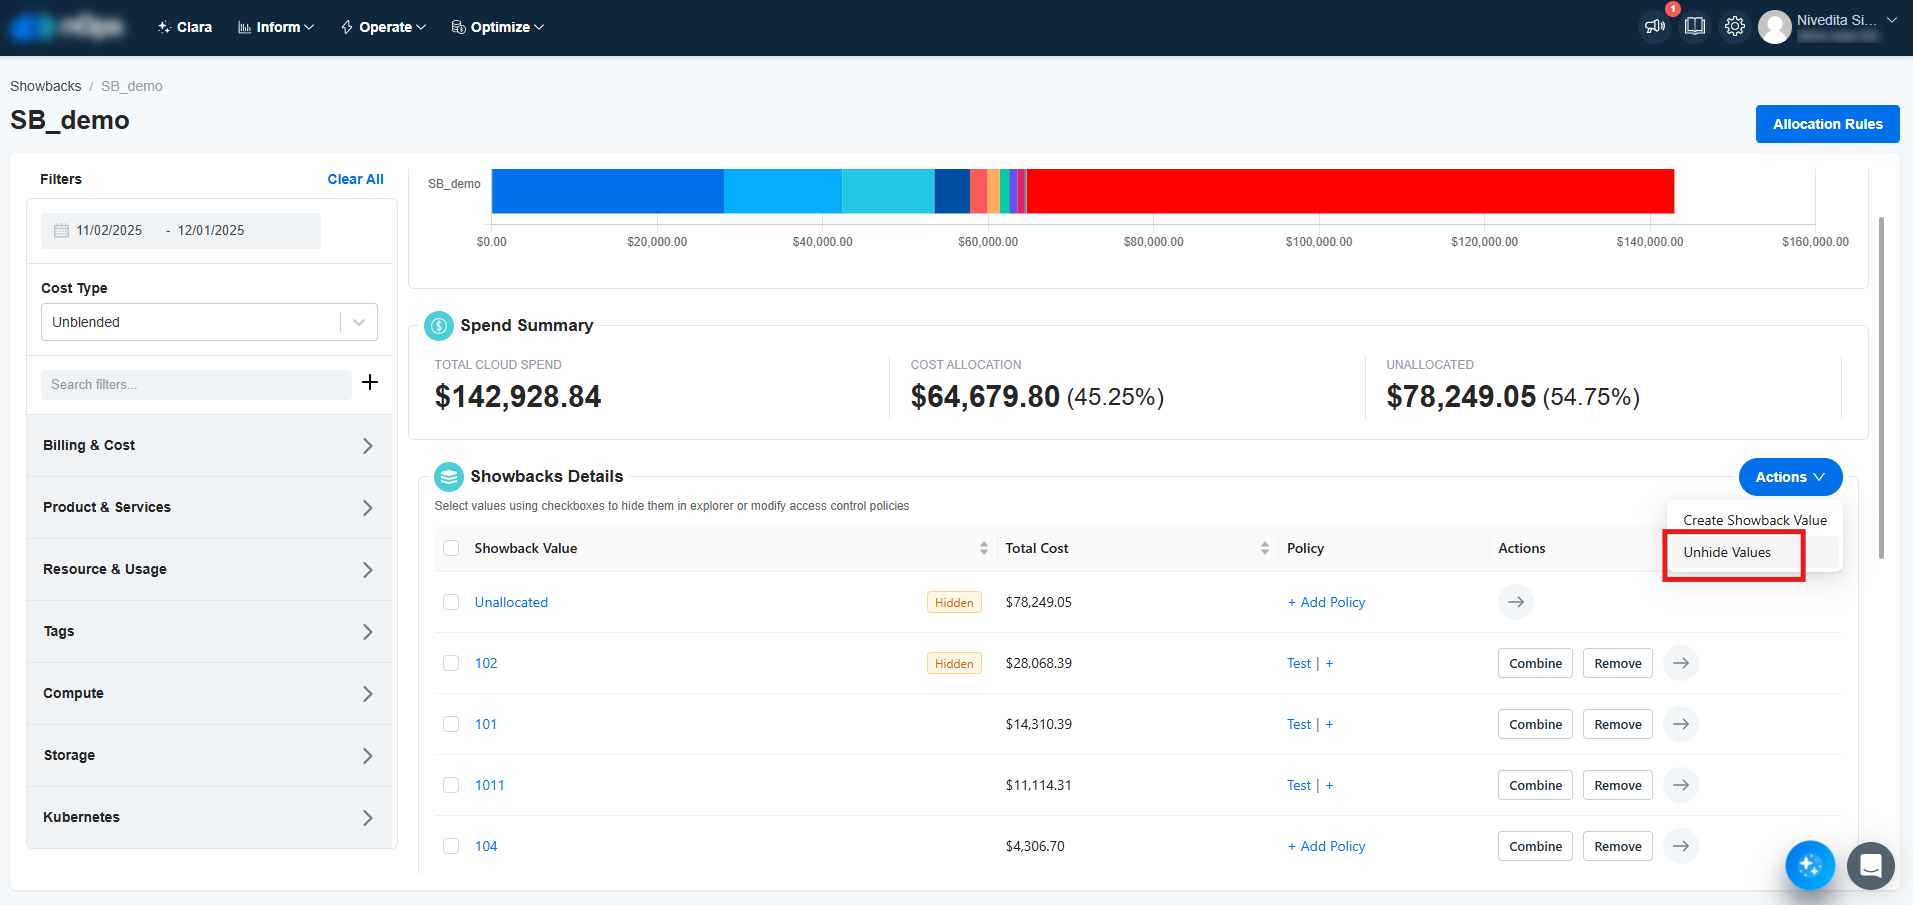Select the checkbox for showback value 101
Screen dimensions: 1913x905
(451, 724)
